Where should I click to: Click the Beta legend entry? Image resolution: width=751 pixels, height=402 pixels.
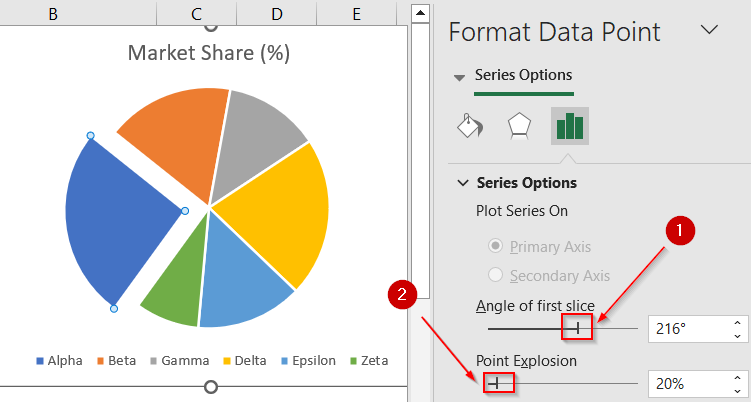[x=116, y=360]
